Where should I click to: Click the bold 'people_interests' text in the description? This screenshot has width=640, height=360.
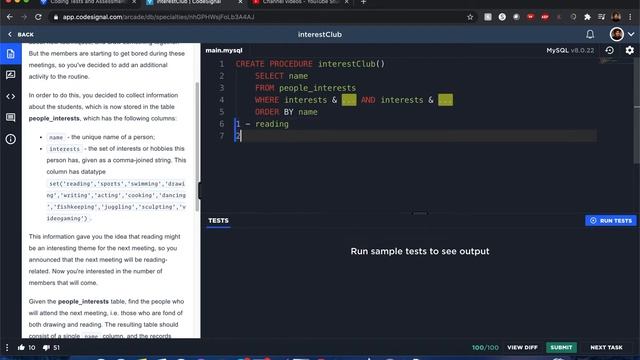pos(54,118)
